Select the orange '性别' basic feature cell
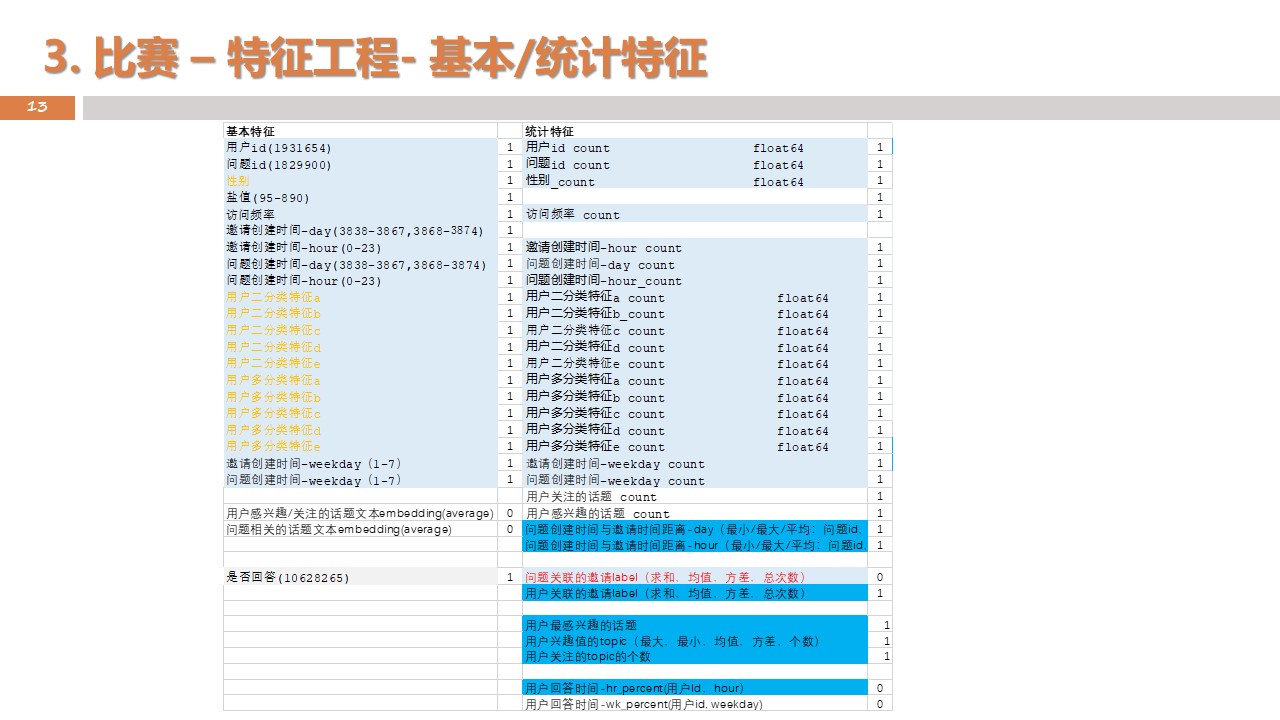 360,181
